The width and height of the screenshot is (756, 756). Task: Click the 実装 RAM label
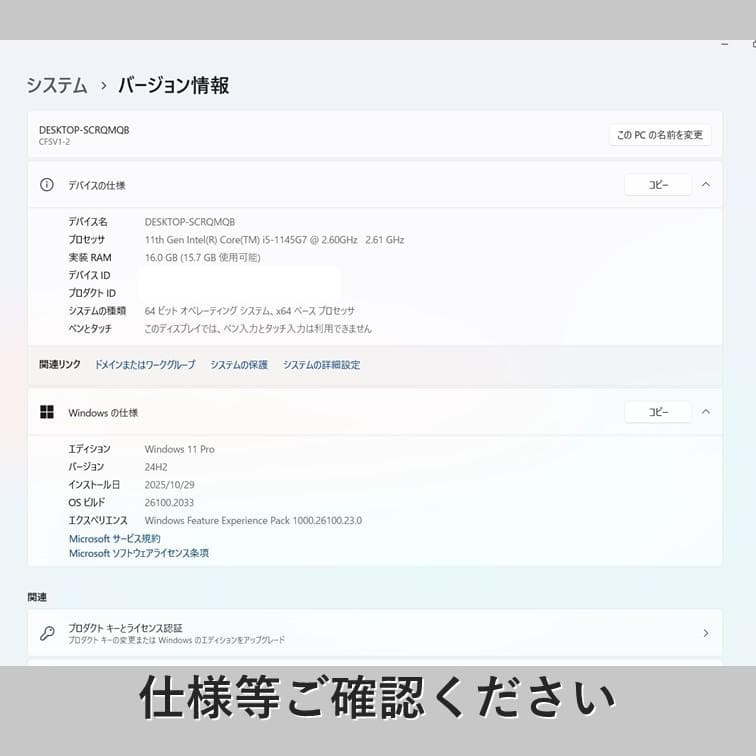point(90,257)
